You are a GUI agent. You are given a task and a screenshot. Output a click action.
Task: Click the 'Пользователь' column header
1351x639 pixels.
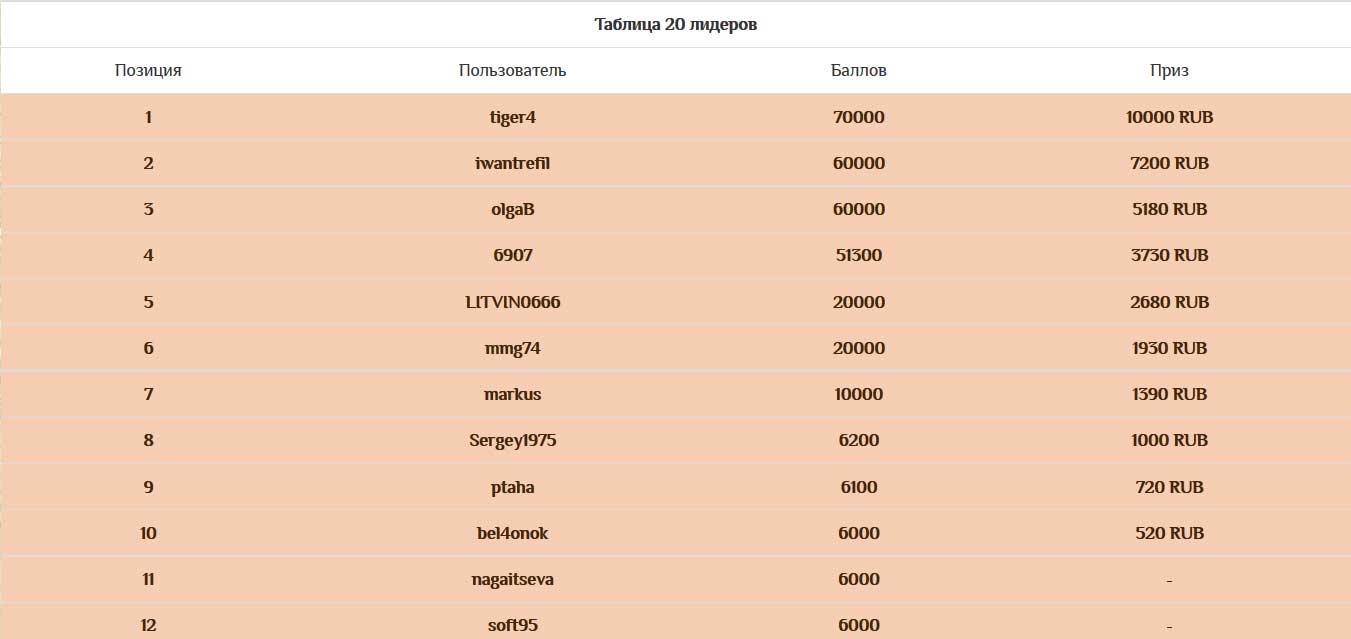coord(513,70)
